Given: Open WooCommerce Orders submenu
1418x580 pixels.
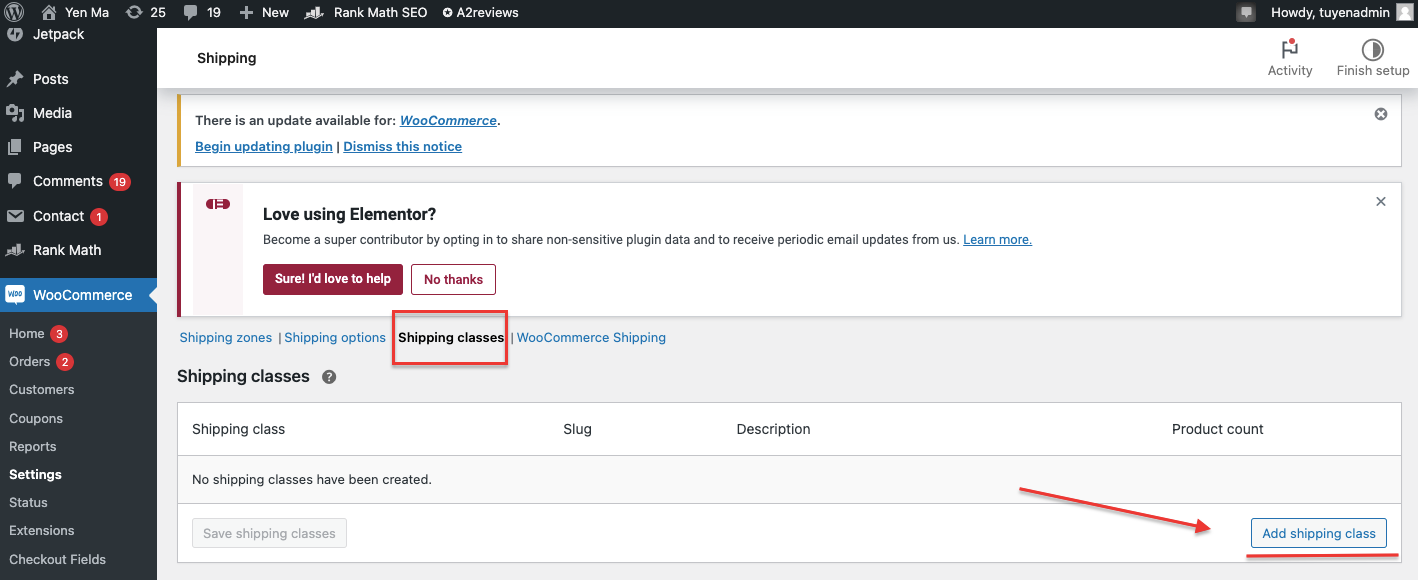Looking at the screenshot, I should (30, 361).
